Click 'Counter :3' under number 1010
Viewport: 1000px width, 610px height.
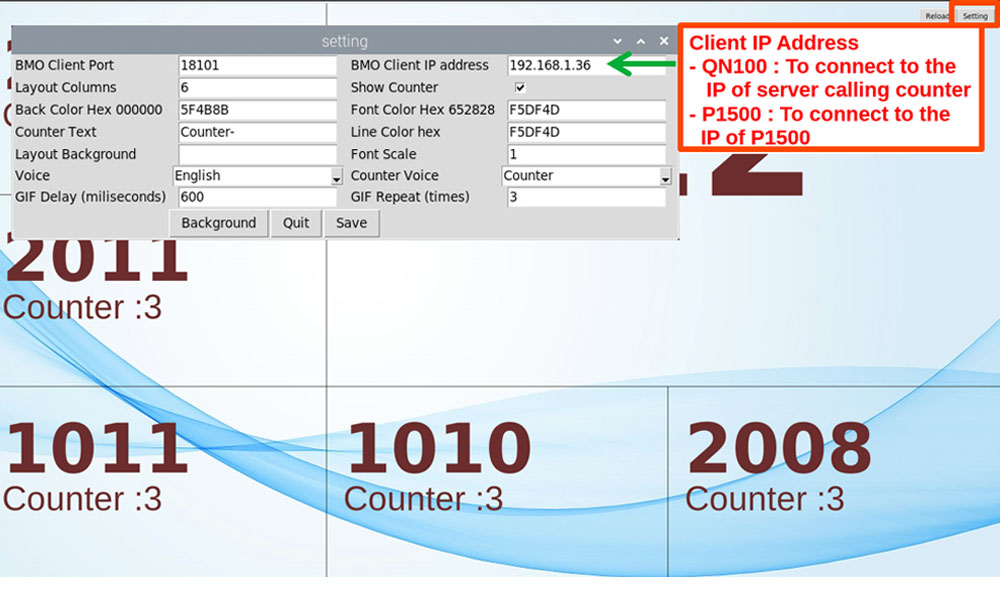click(x=423, y=499)
